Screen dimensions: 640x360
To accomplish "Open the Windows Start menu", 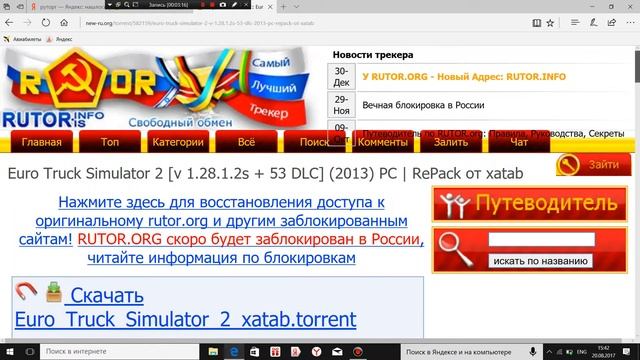I will (10, 352).
